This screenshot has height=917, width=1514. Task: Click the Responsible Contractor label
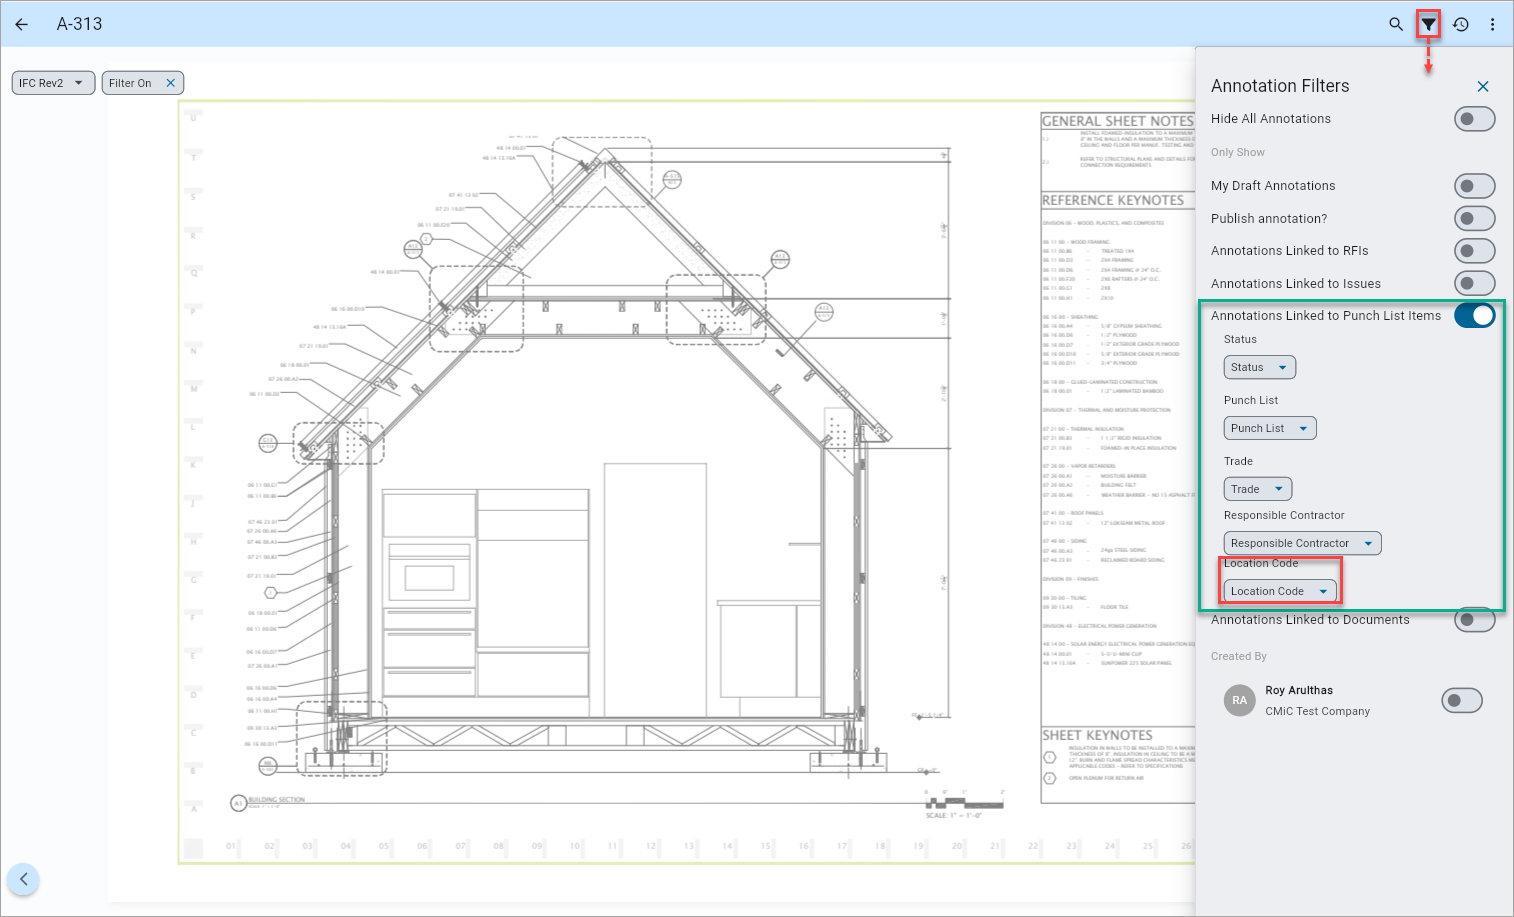click(1284, 515)
